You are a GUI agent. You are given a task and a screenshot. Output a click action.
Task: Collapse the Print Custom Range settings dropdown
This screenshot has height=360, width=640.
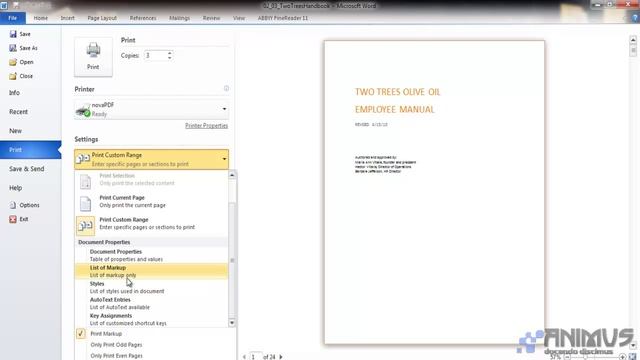coord(224,159)
